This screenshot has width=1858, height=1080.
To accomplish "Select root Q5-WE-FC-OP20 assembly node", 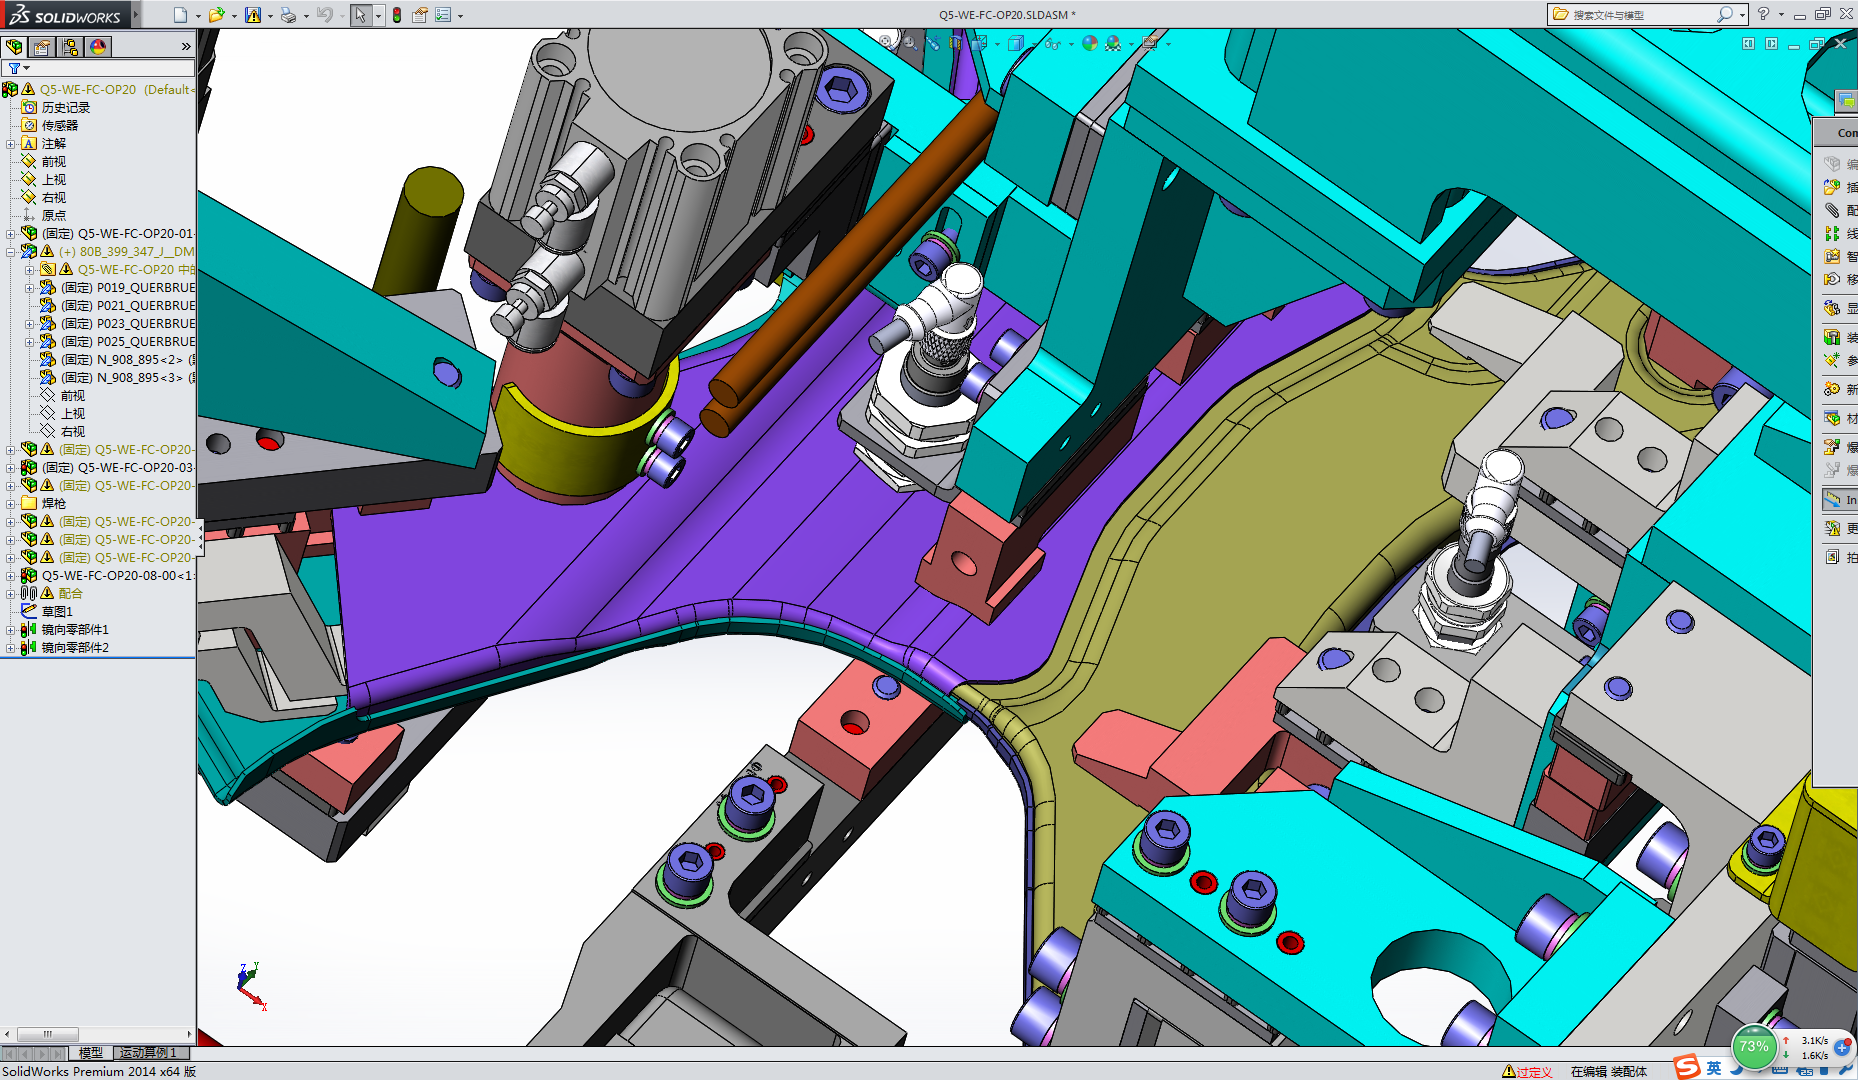I will [115, 89].
